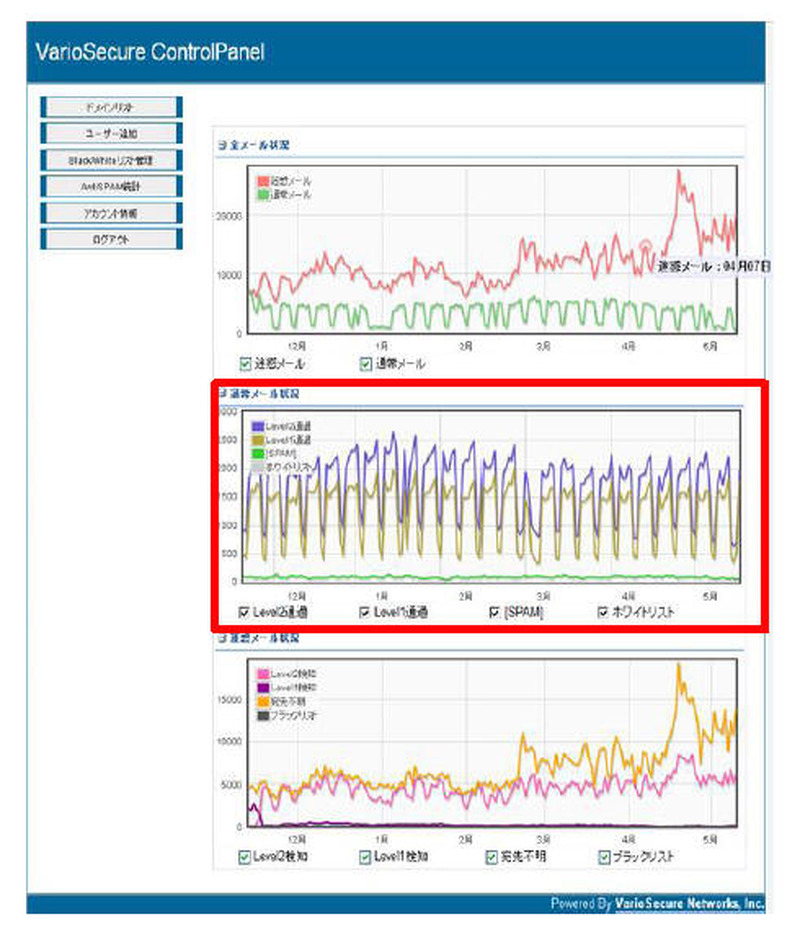800x945 pixels.
Task: Hide the [SPAM] series in the chart
Action: tap(495, 612)
